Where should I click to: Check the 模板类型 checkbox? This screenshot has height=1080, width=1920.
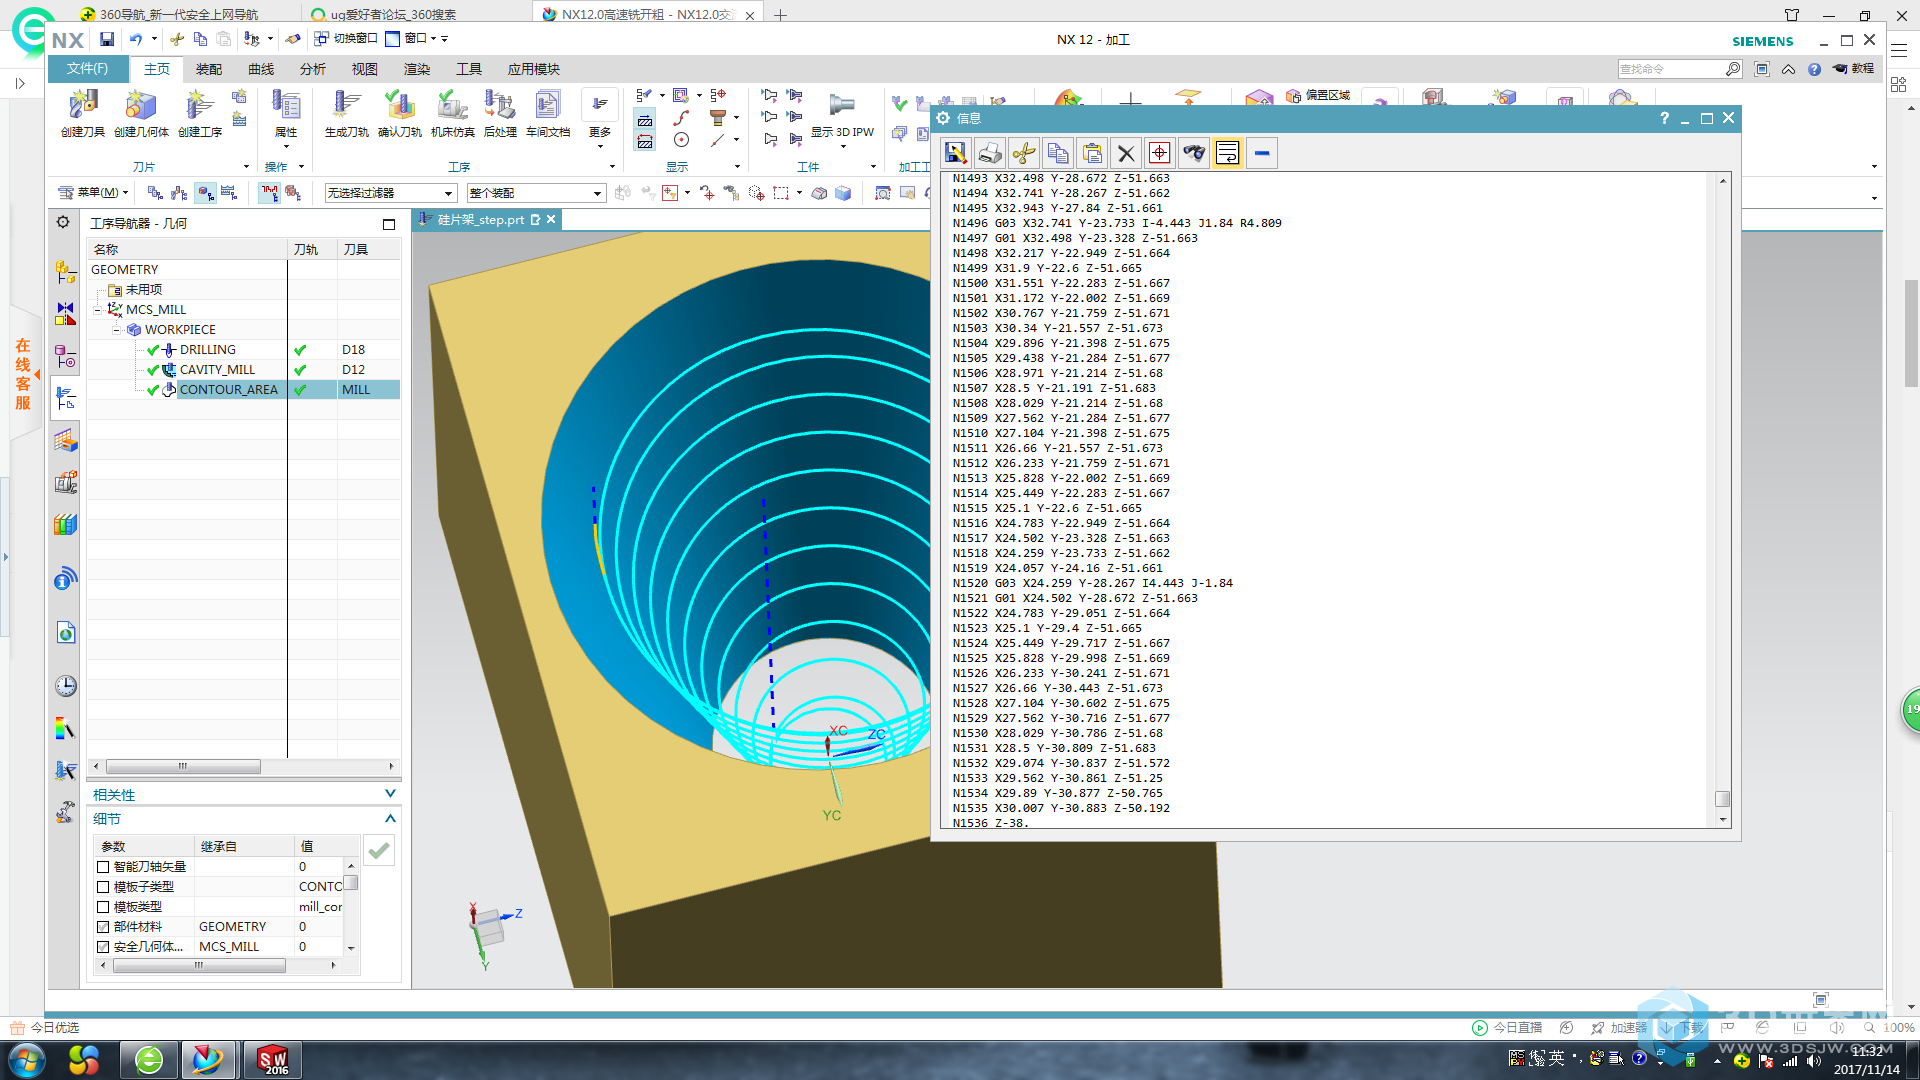[103, 907]
